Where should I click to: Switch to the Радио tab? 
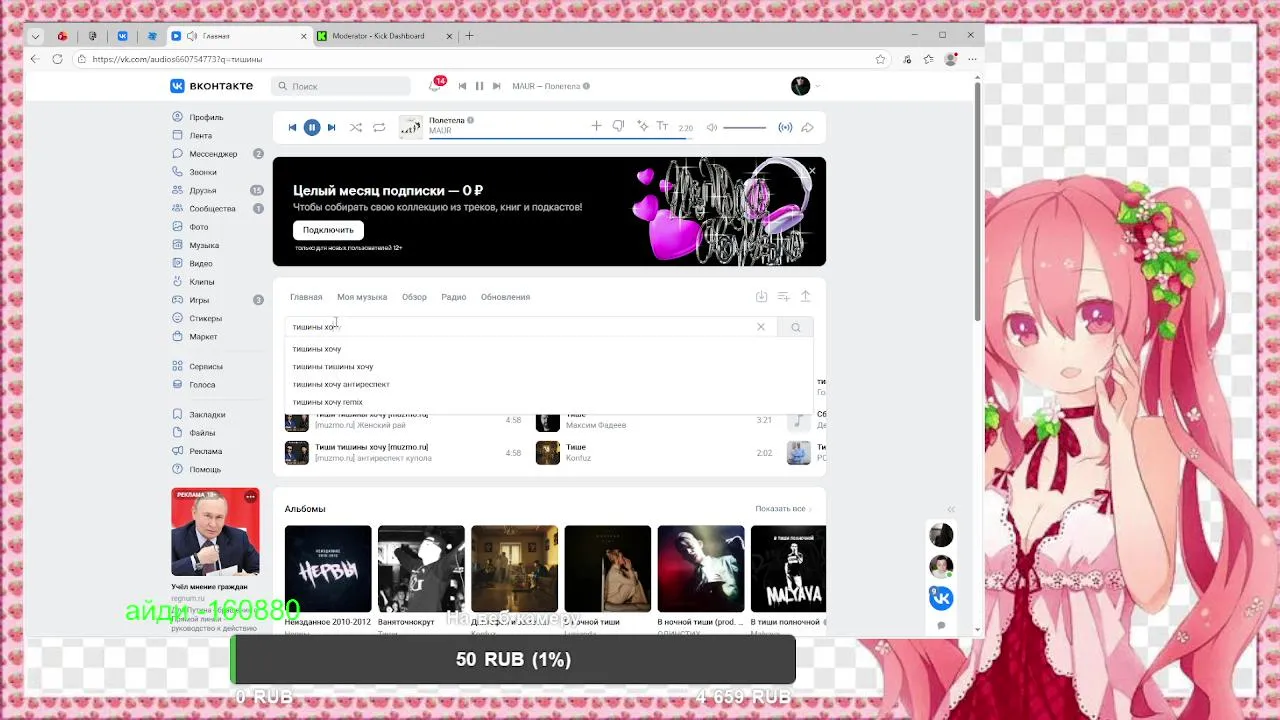(454, 297)
